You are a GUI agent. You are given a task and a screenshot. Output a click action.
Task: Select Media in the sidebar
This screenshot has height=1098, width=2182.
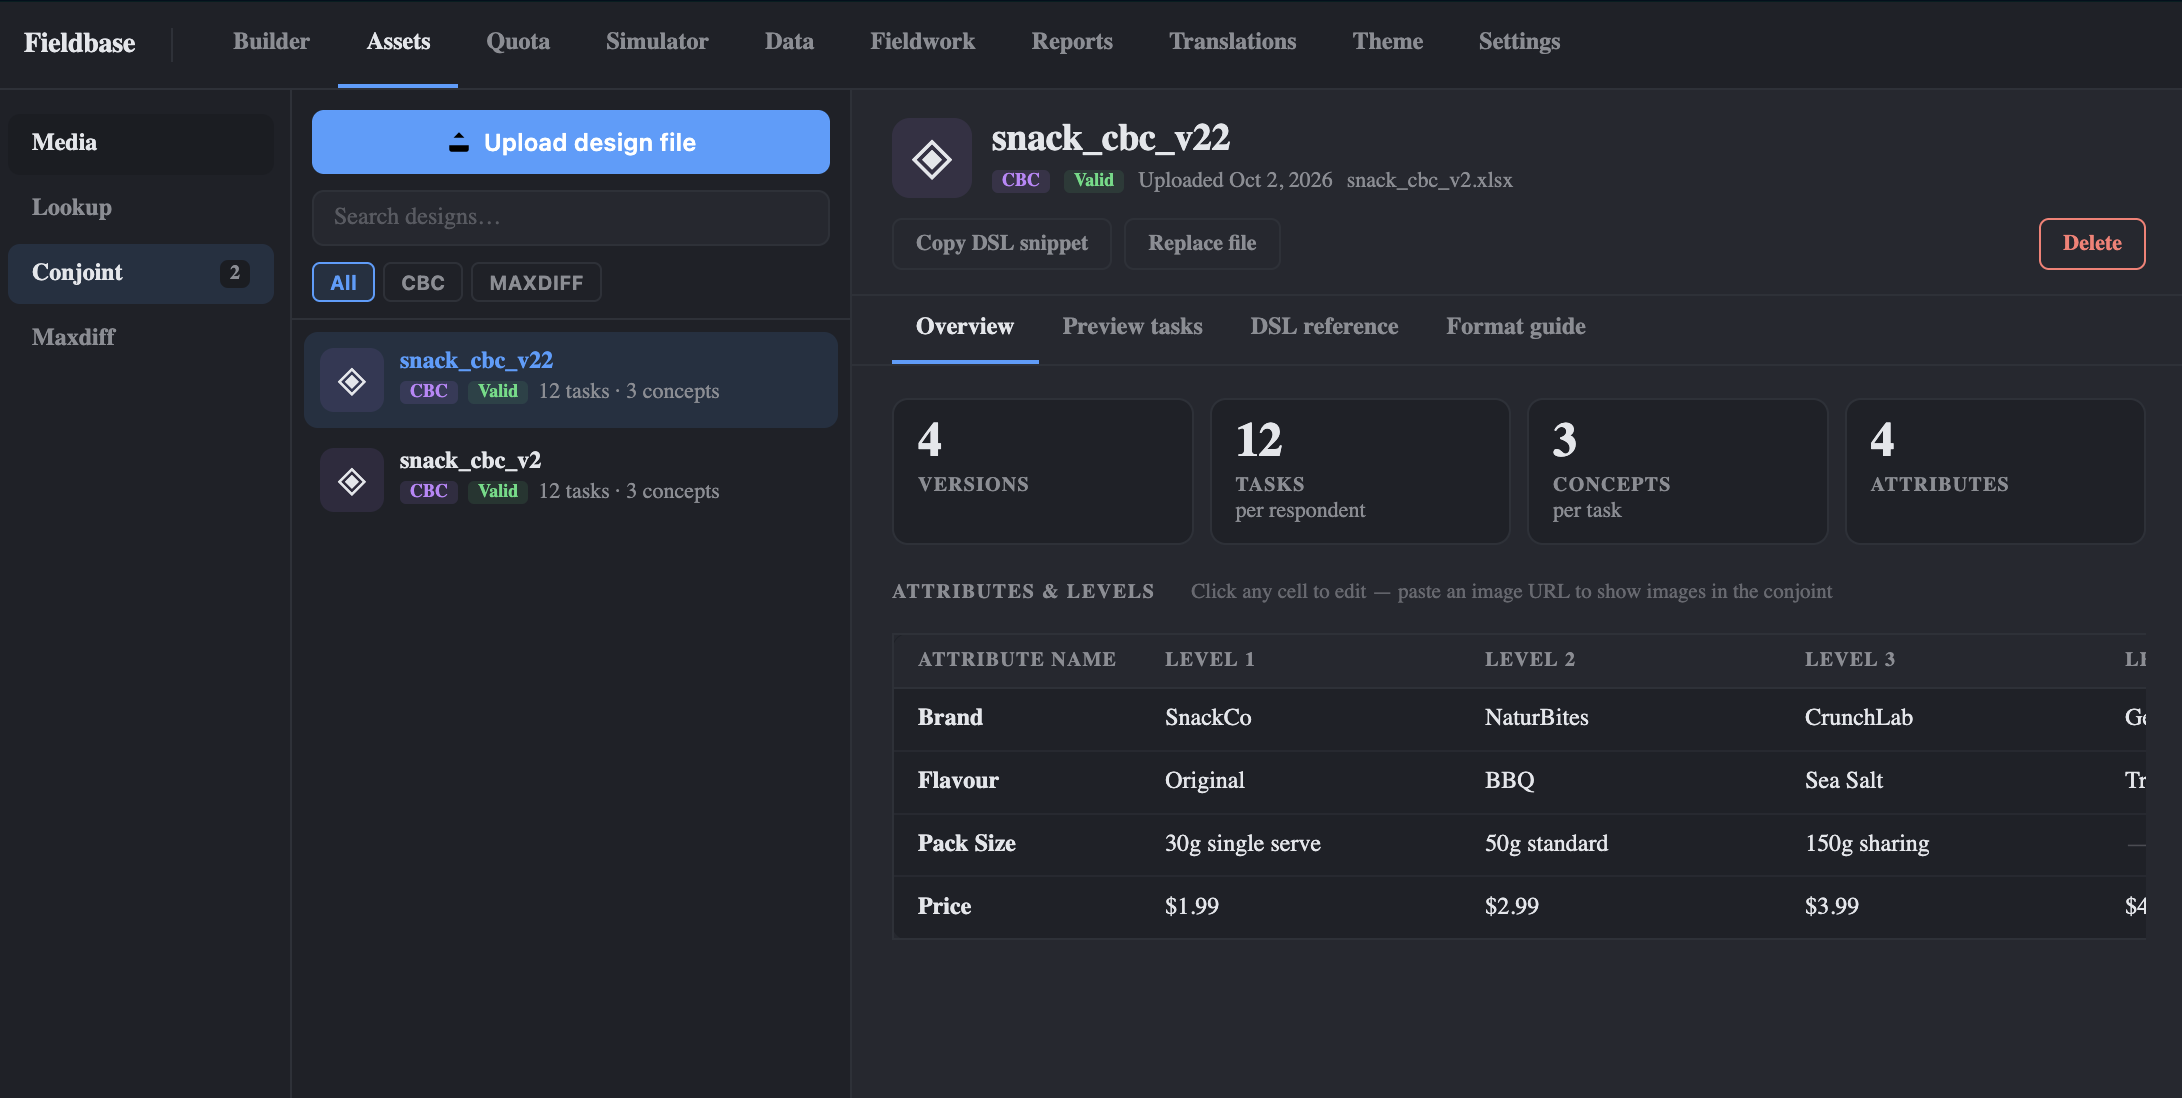(141, 142)
